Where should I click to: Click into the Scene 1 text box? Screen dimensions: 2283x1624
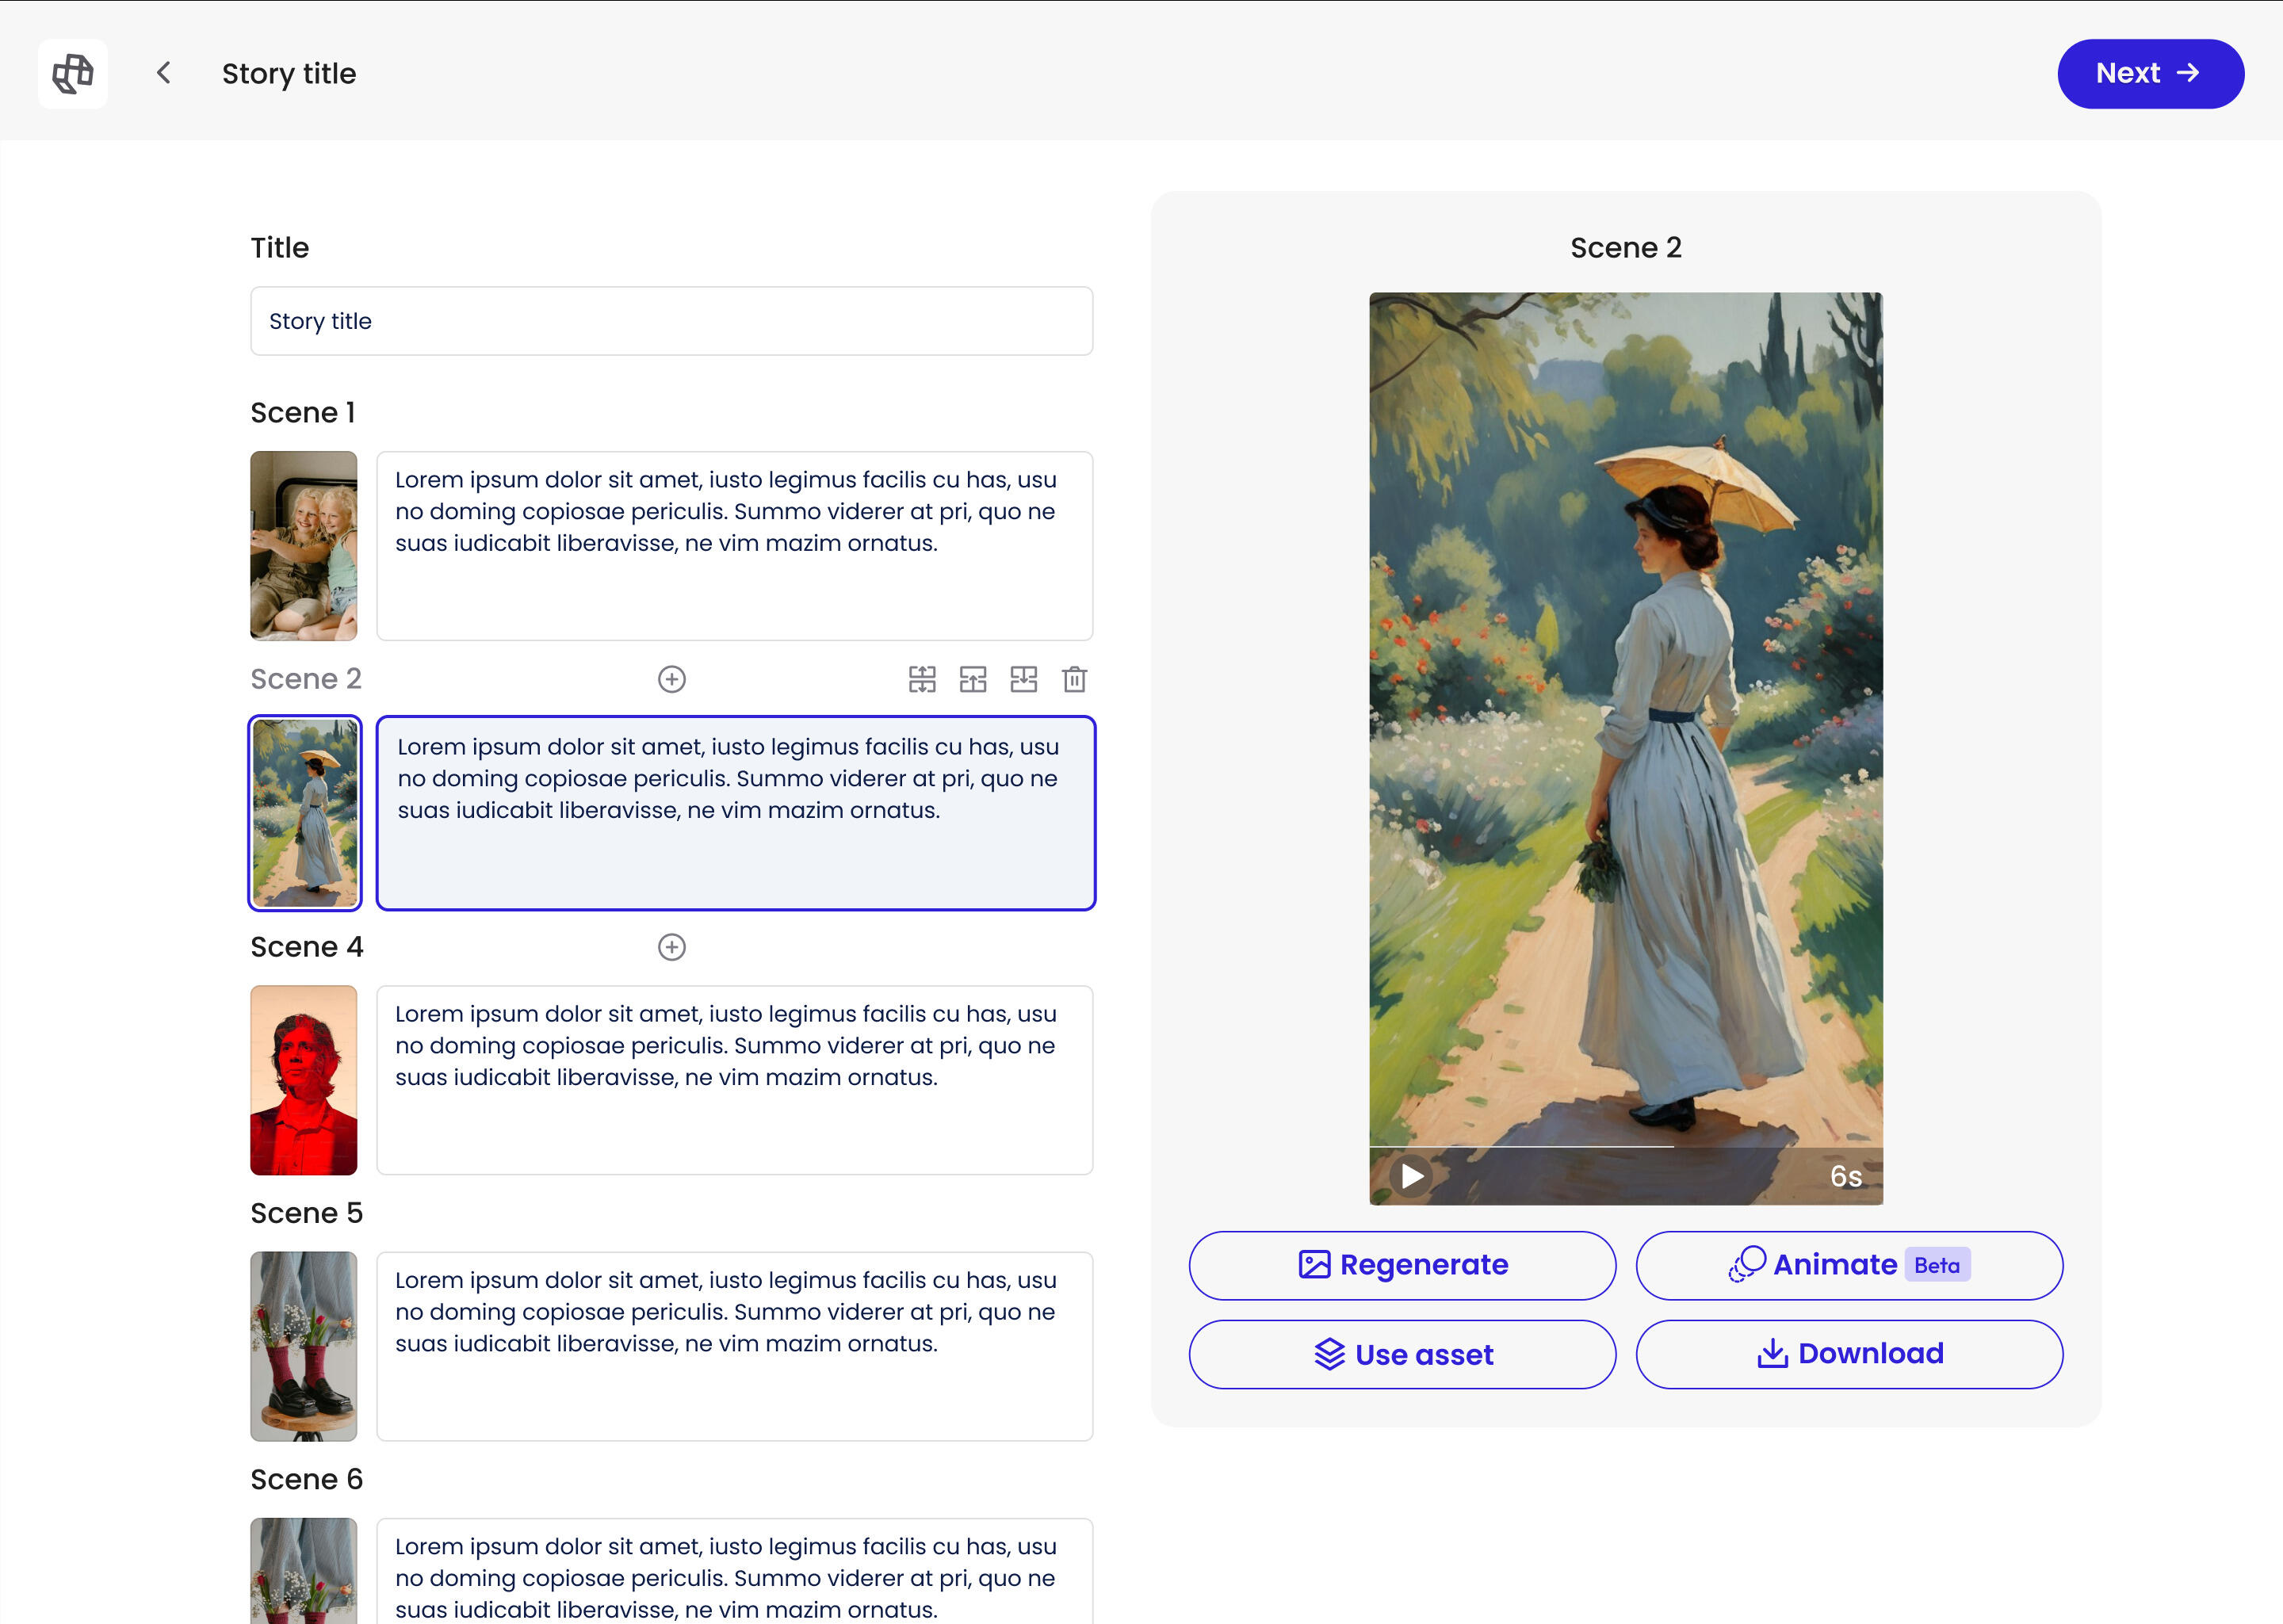coord(734,545)
